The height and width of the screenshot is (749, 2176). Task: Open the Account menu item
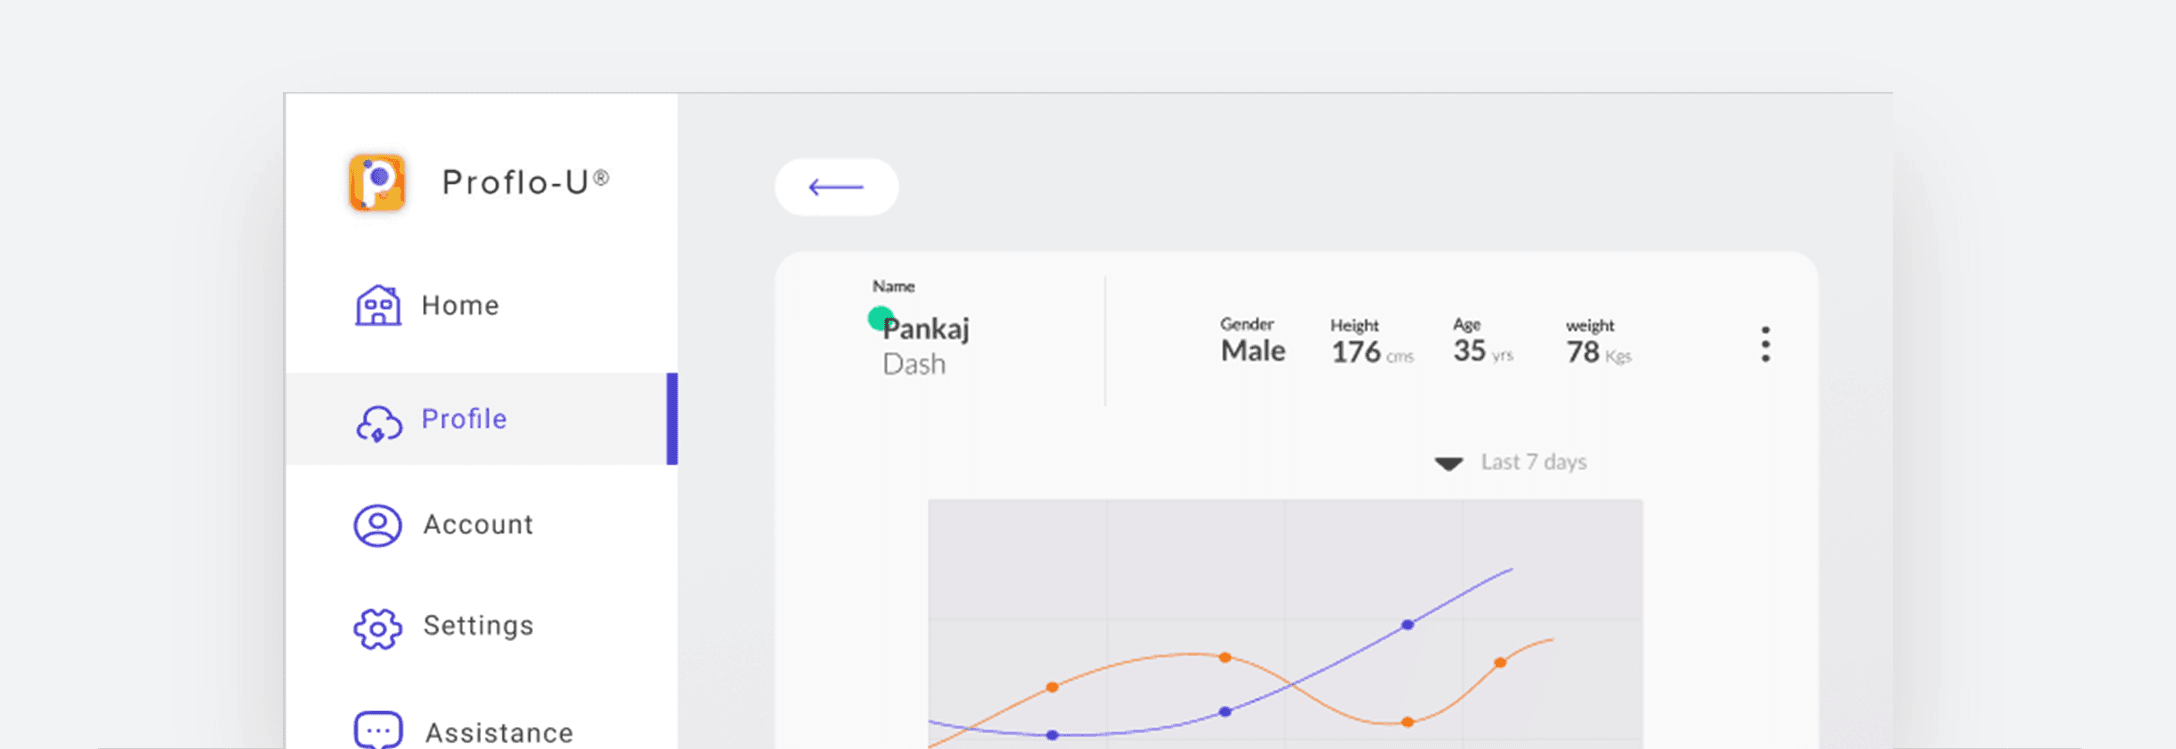478,525
